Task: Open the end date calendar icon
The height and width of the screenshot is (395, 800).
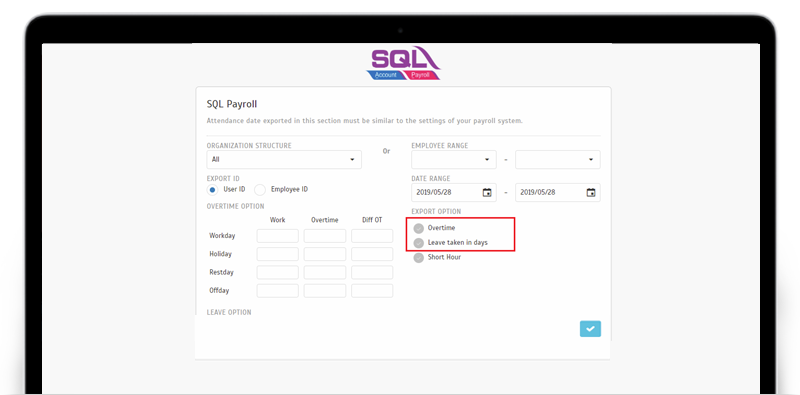Action: (591, 192)
